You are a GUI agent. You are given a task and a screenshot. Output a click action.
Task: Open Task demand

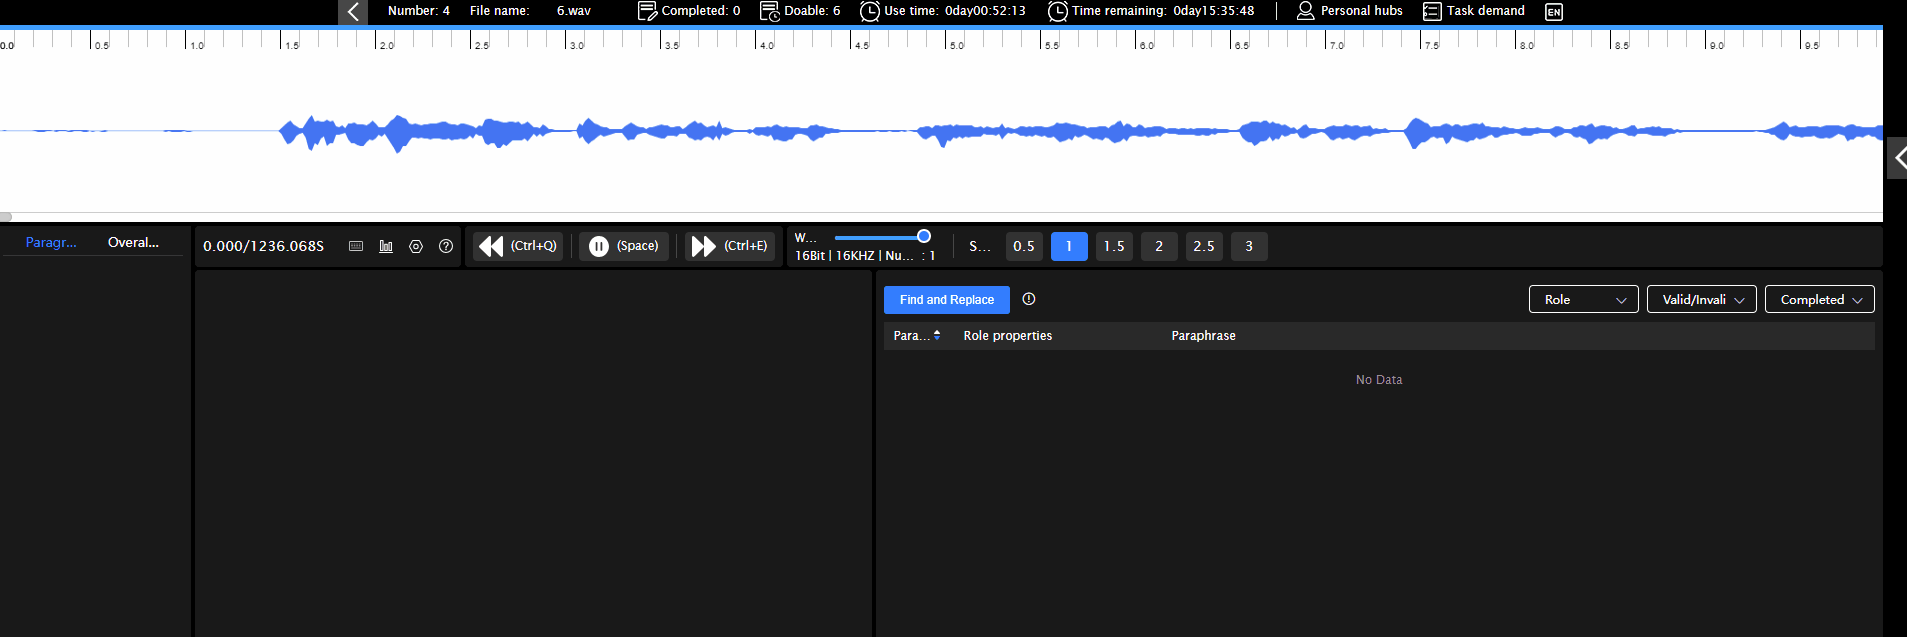pyautogui.click(x=1474, y=11)
